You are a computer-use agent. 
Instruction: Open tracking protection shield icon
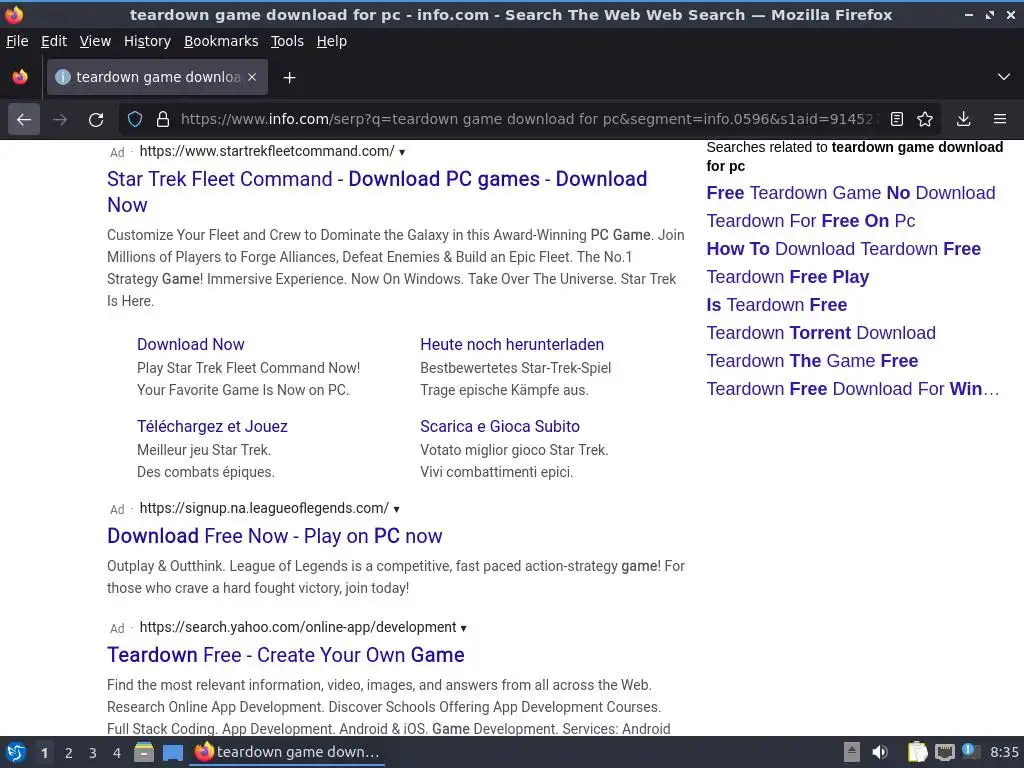click(135, 119)
